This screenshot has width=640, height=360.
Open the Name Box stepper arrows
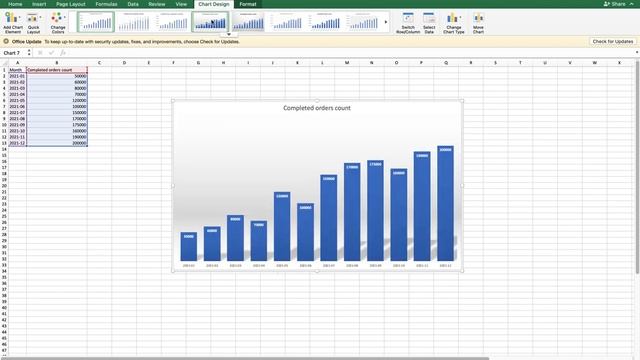[29, 53]
